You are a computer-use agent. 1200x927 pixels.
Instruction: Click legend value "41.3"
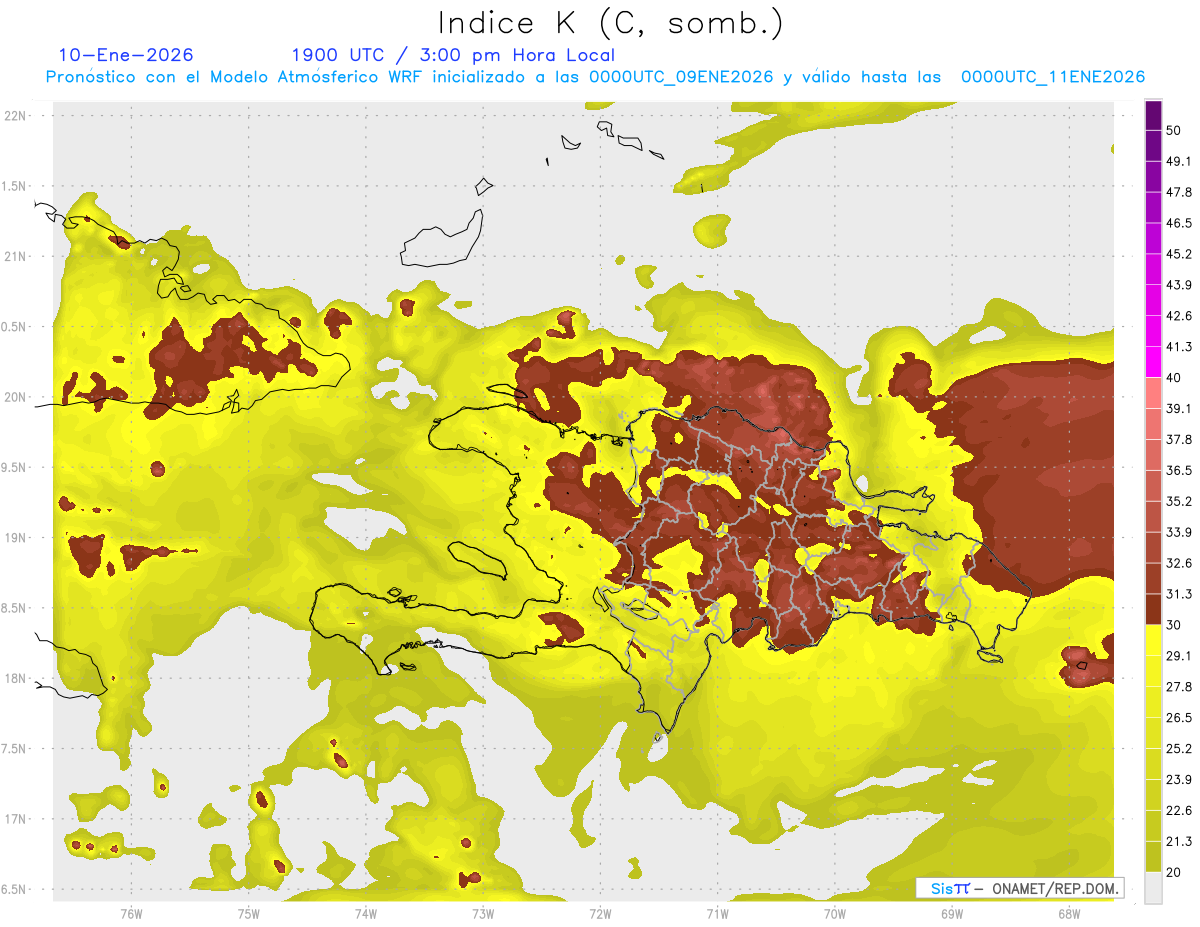1179,347
